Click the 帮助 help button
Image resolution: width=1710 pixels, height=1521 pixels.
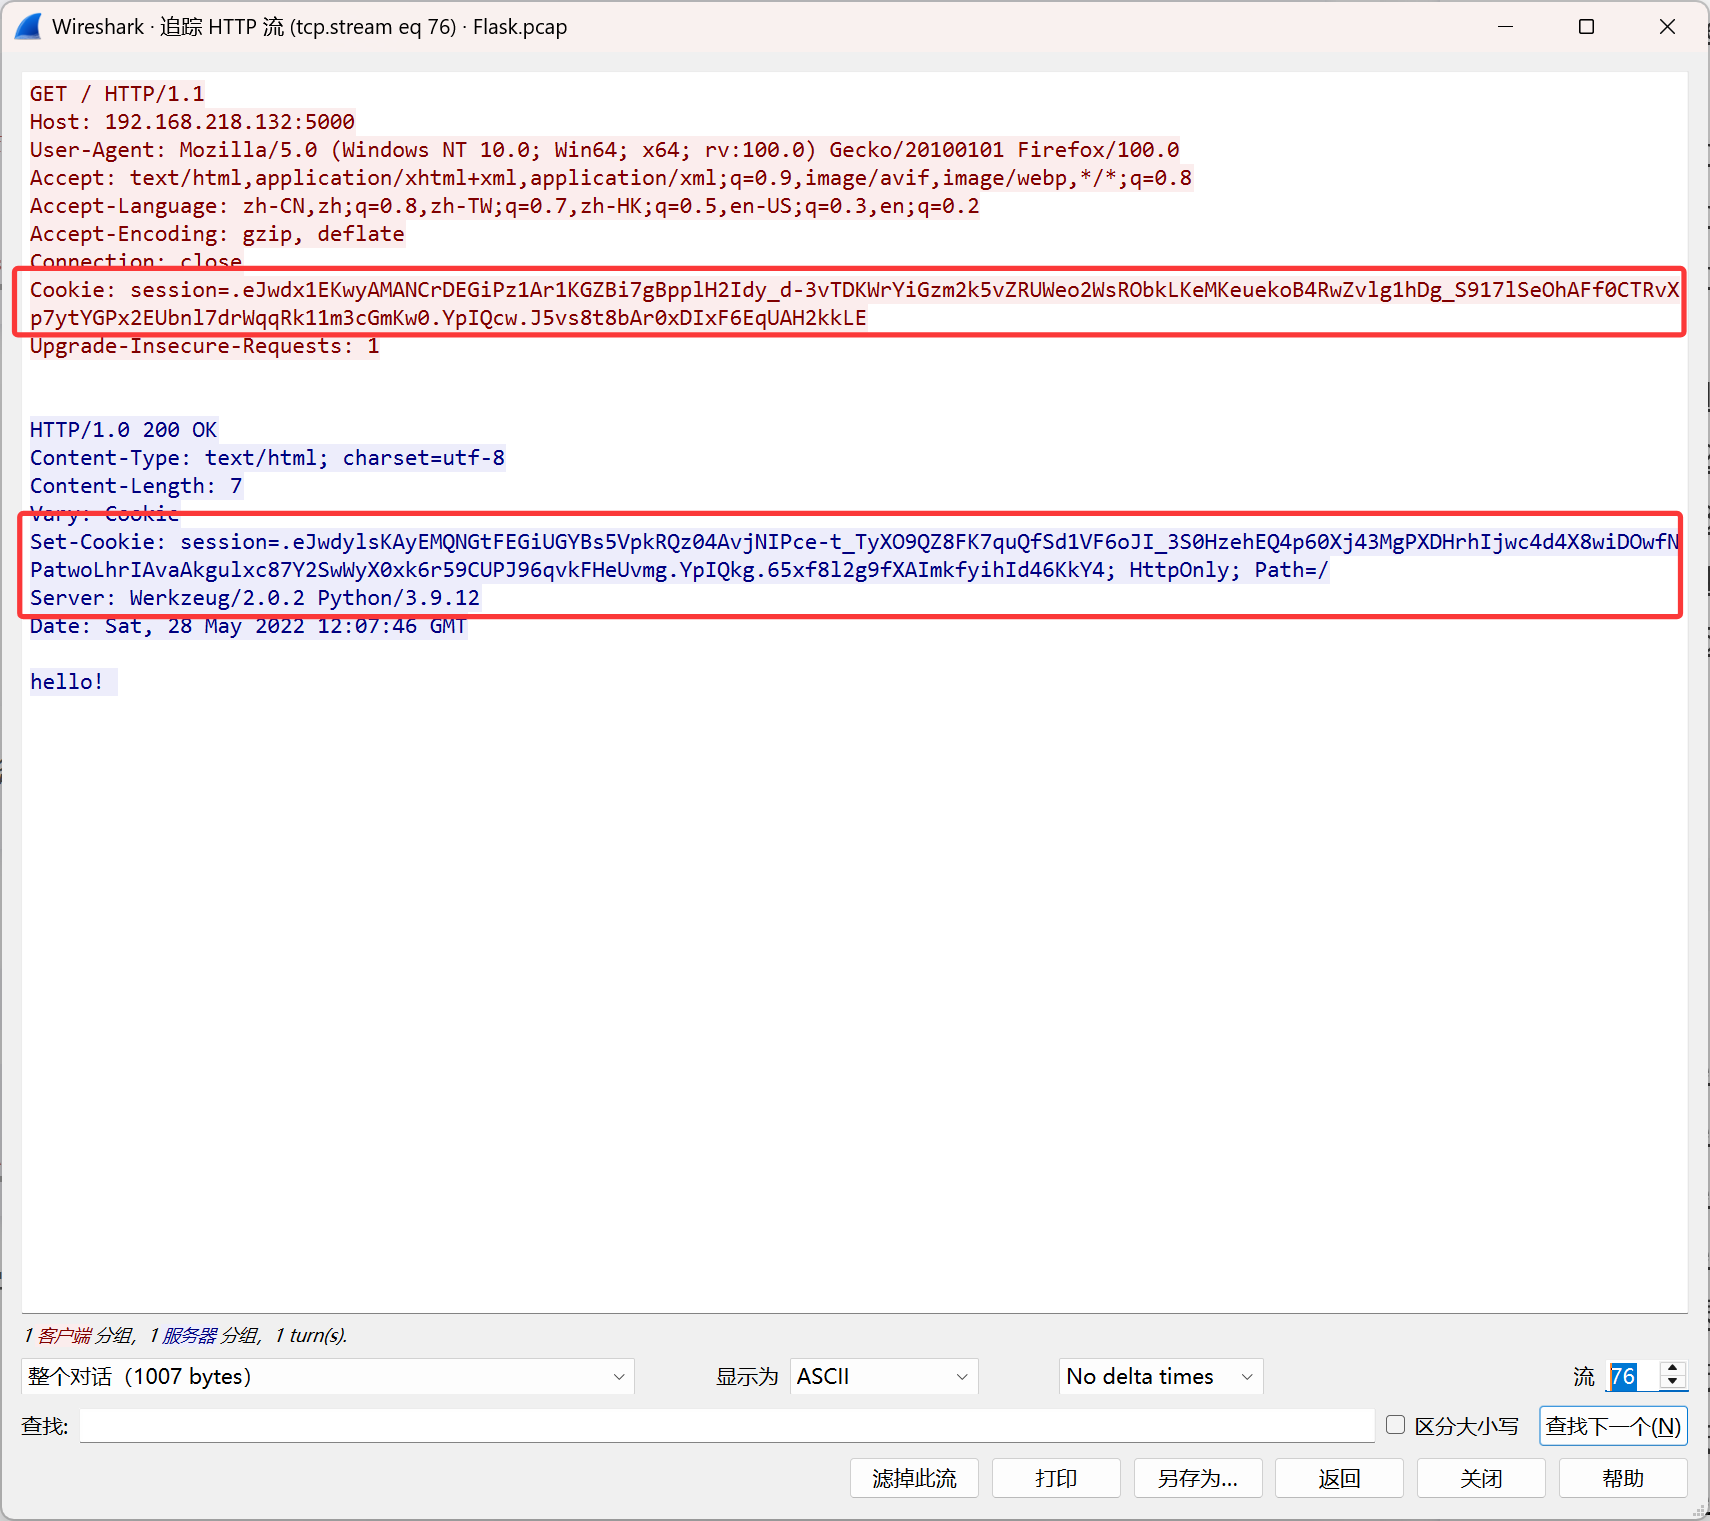1624,1478
